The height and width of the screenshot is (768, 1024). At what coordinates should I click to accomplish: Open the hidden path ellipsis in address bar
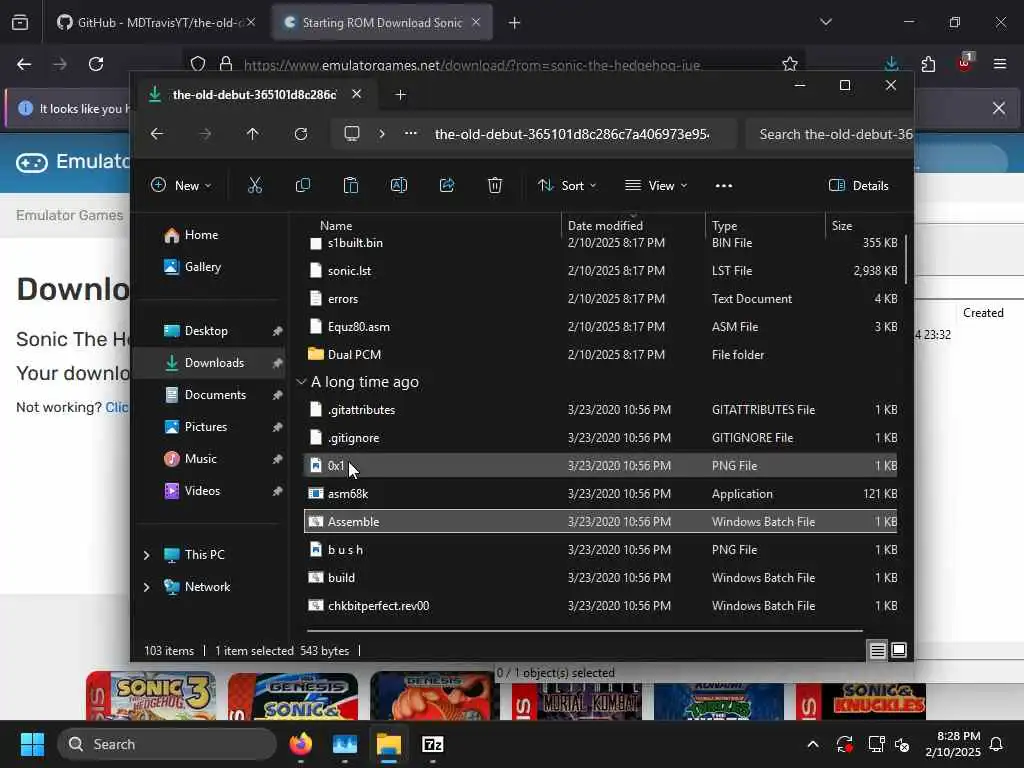coord(411,133)
